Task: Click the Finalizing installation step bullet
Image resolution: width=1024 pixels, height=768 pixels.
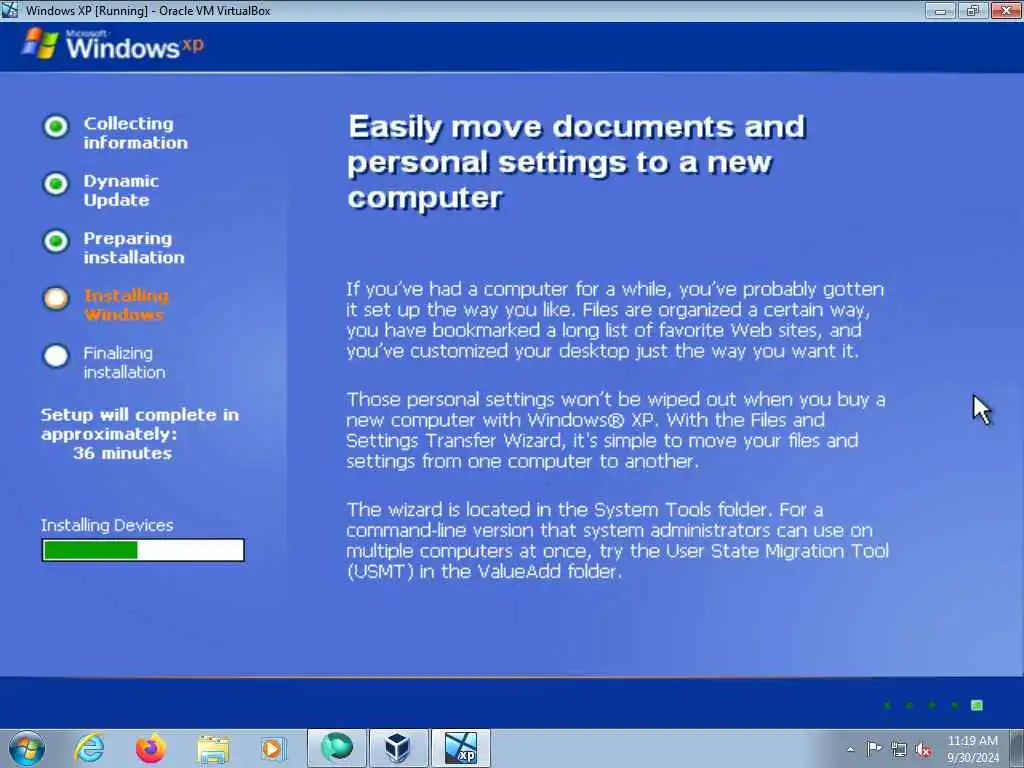Action: [x=56, y=356]
